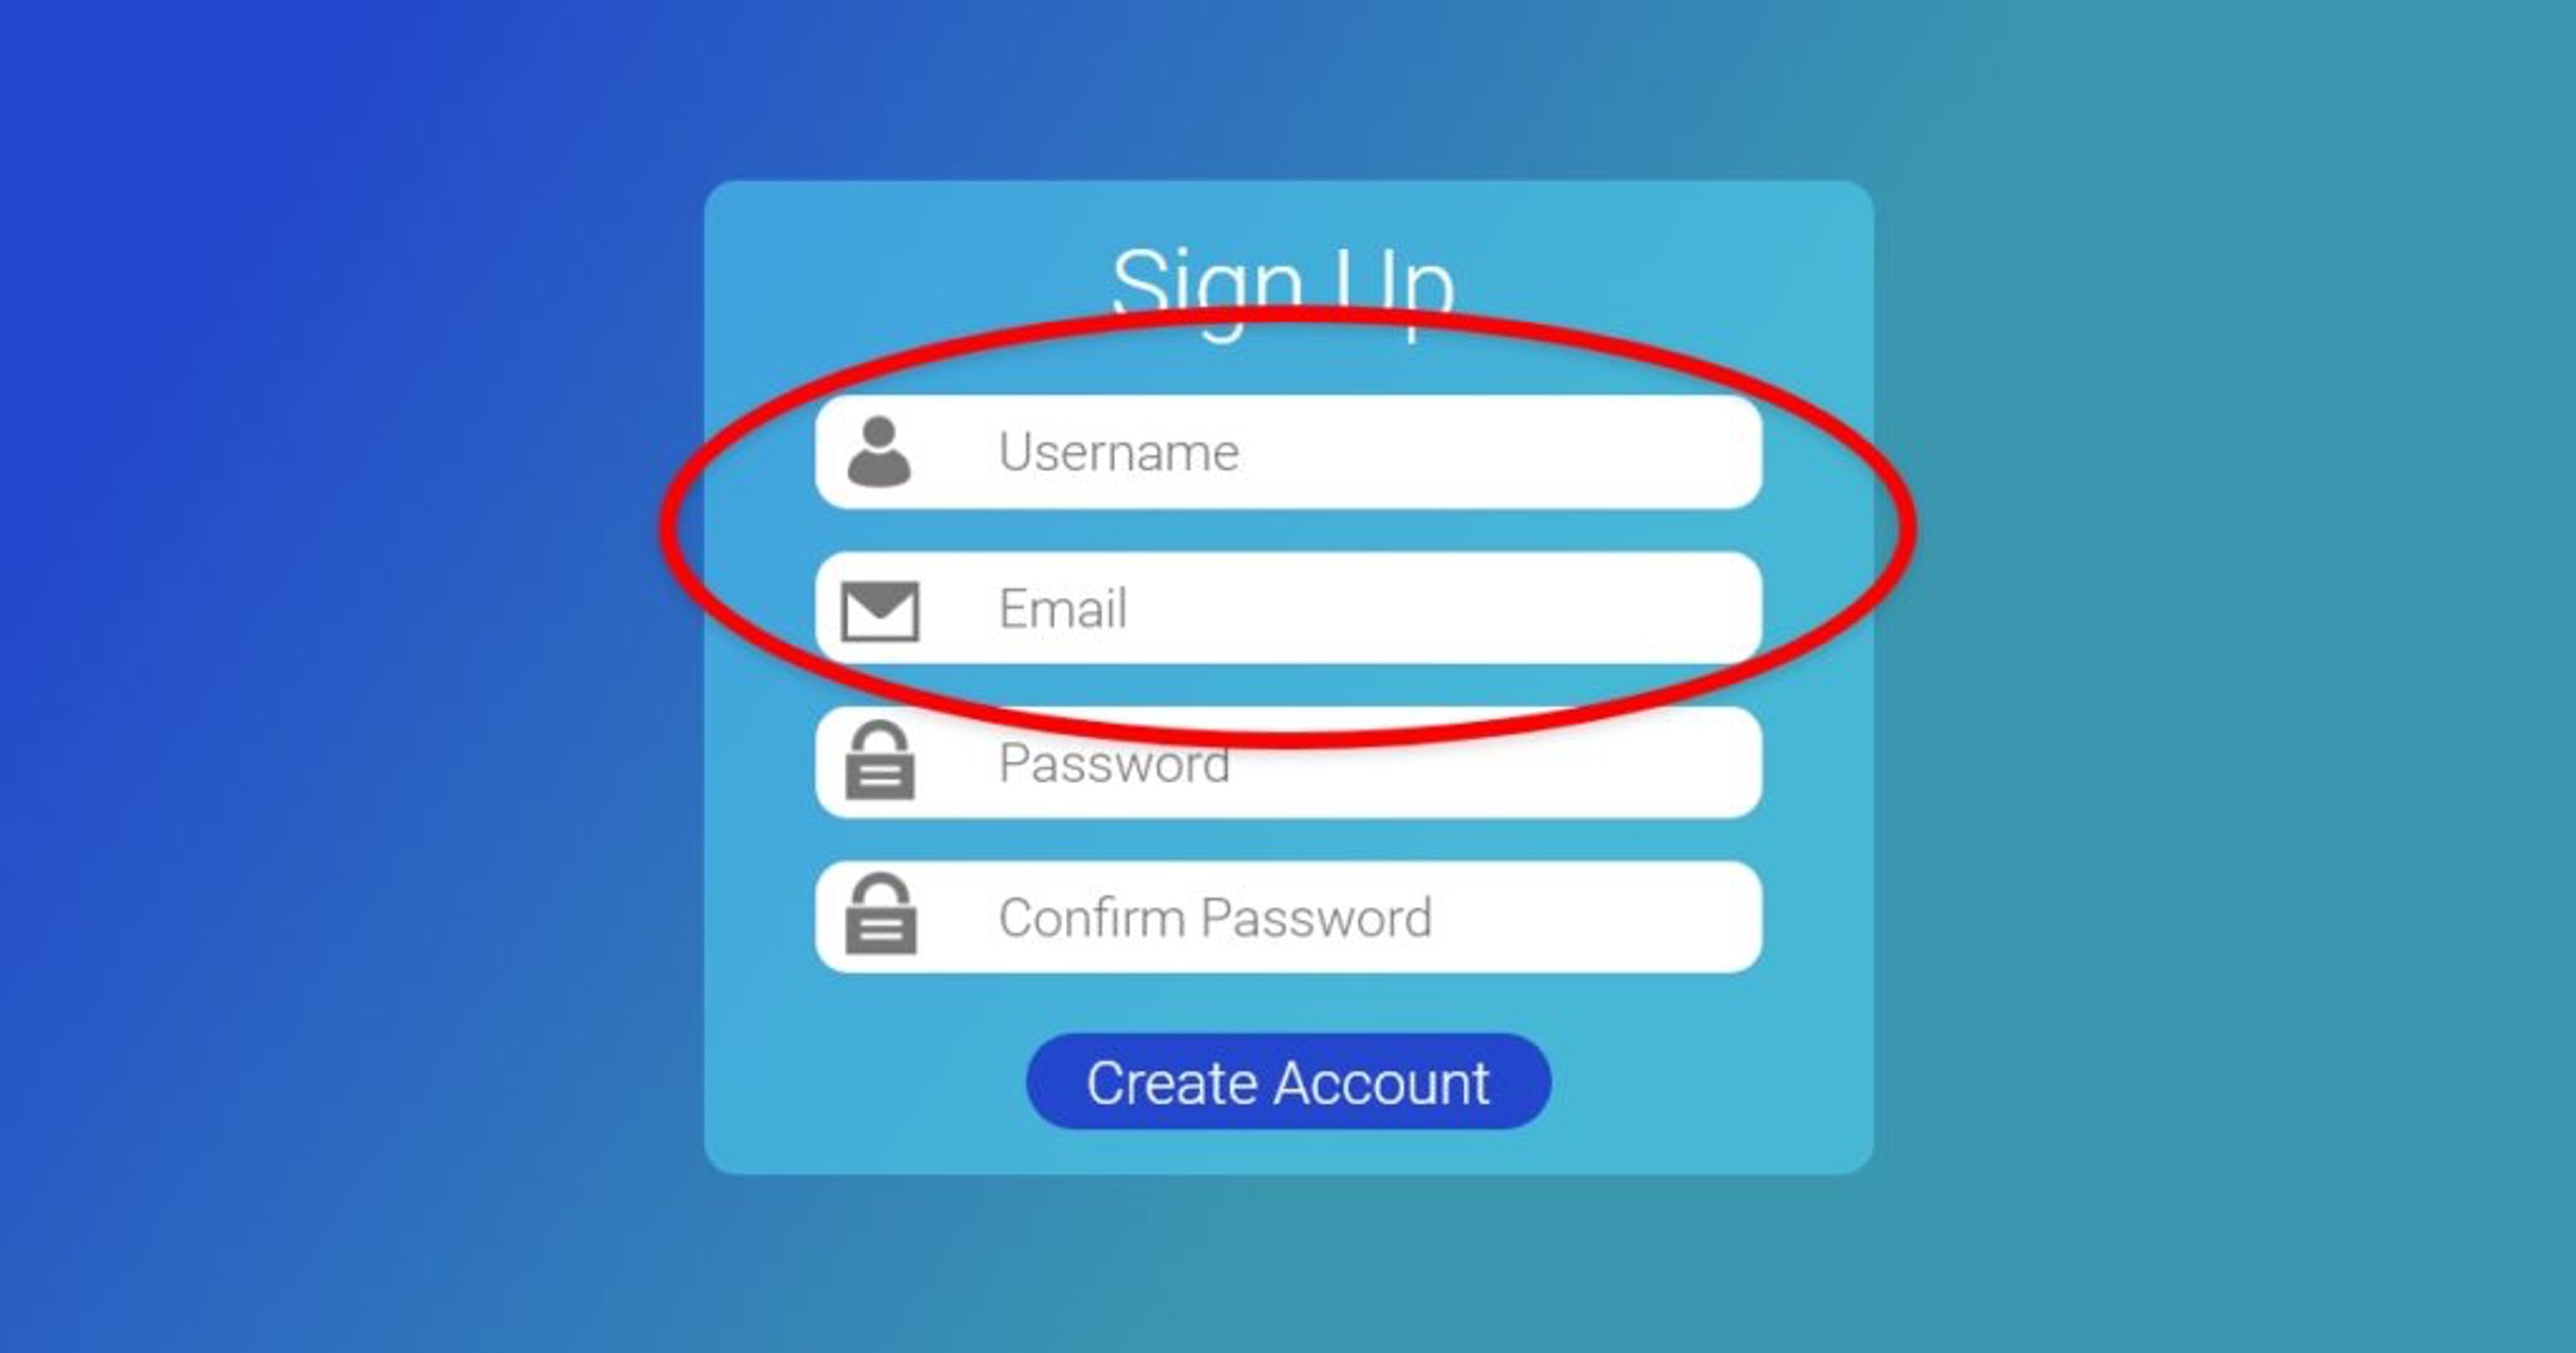The height and width of the screenshot is (1353, 2576).
Task: Click the Confirm Password lock icon
Action: 877,921
